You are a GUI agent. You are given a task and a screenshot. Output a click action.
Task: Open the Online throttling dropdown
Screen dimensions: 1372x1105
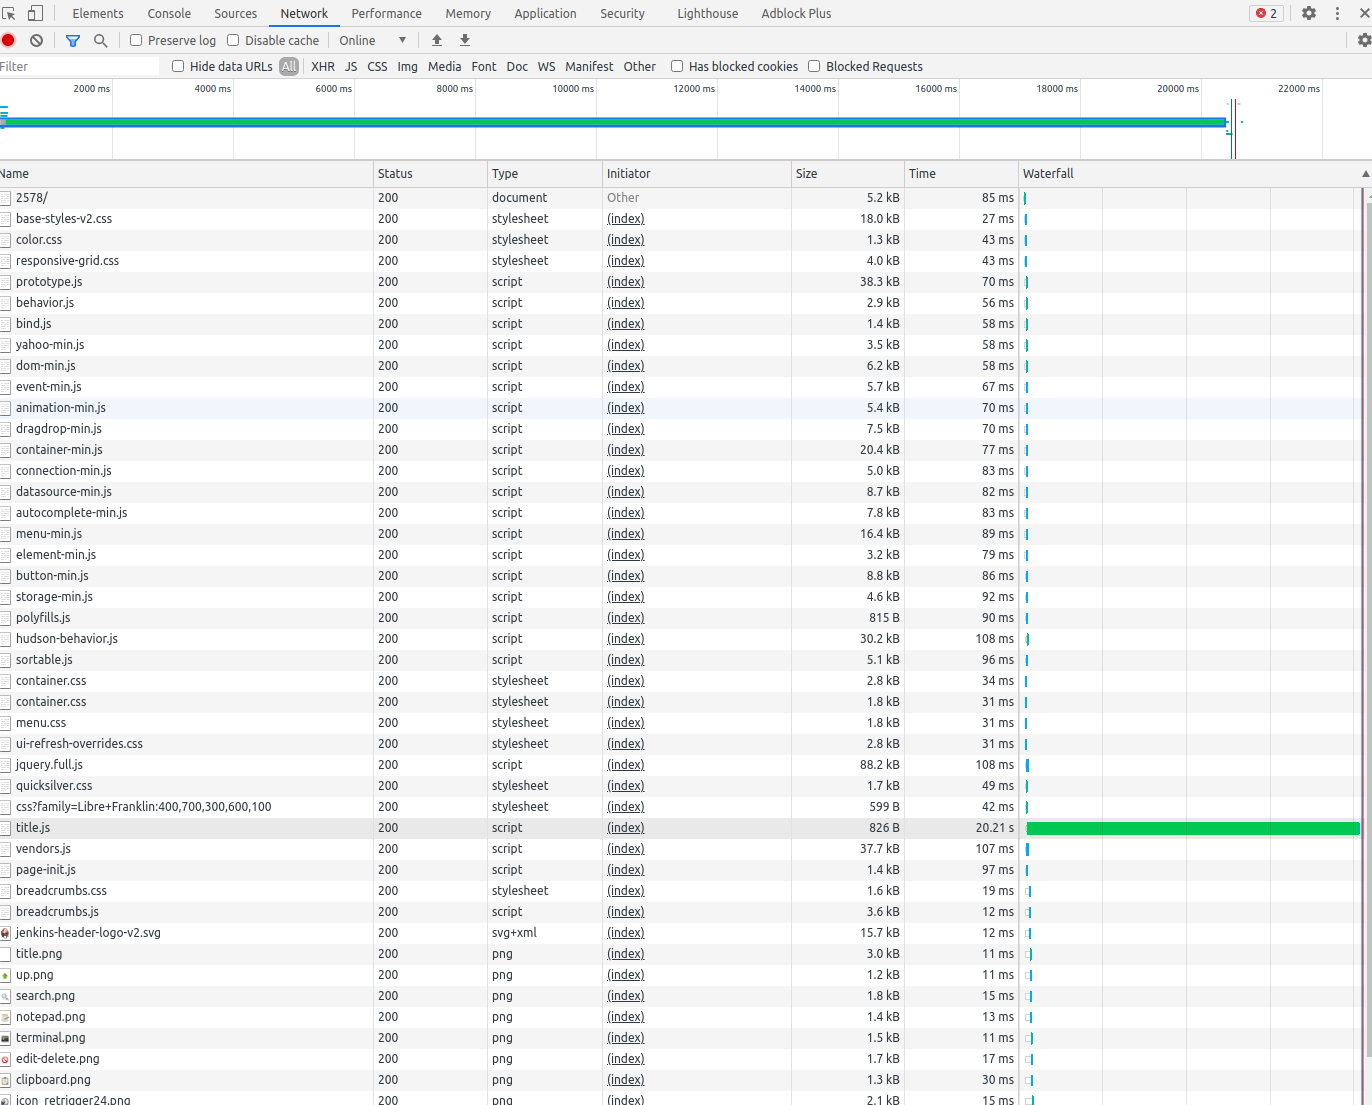tap(373, 40)
